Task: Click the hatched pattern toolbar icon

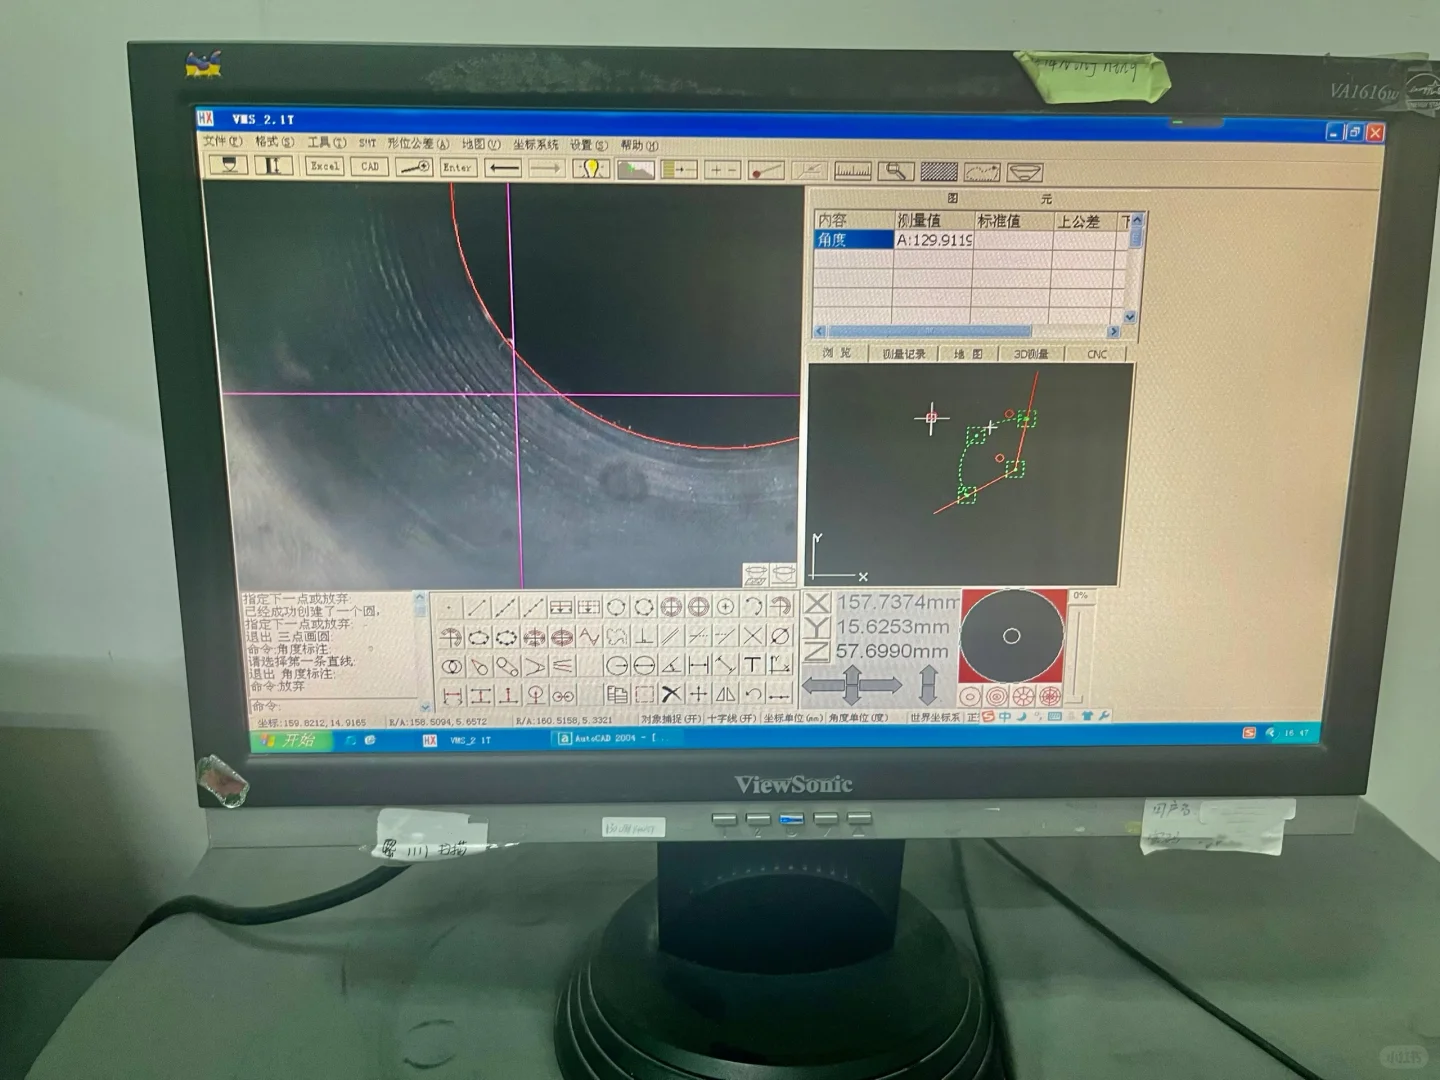Action: 939,172
